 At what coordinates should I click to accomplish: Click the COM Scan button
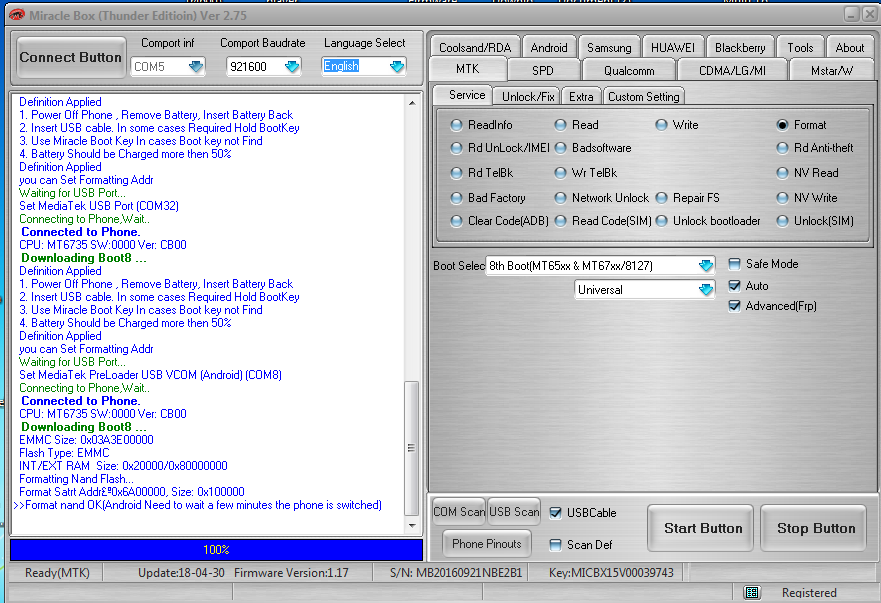(458, 511)
